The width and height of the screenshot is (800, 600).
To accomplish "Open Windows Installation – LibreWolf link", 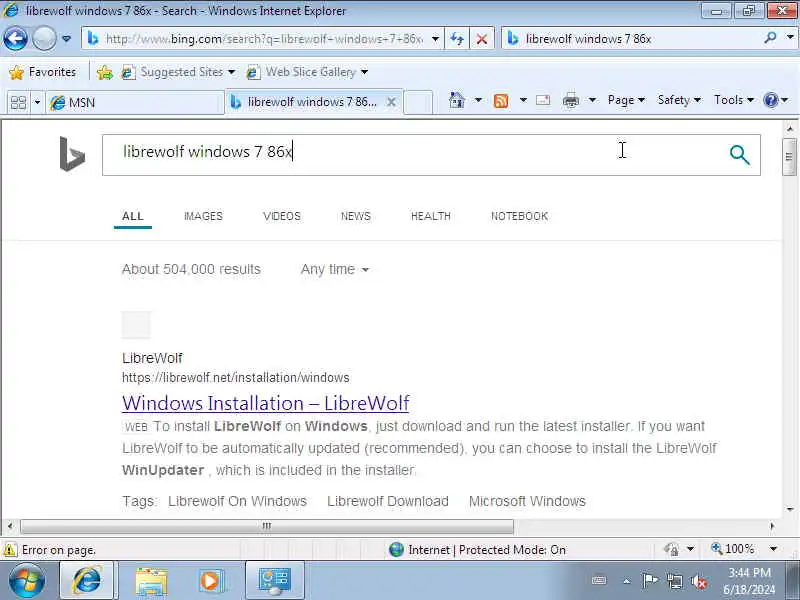I will (x=266, y=403).
